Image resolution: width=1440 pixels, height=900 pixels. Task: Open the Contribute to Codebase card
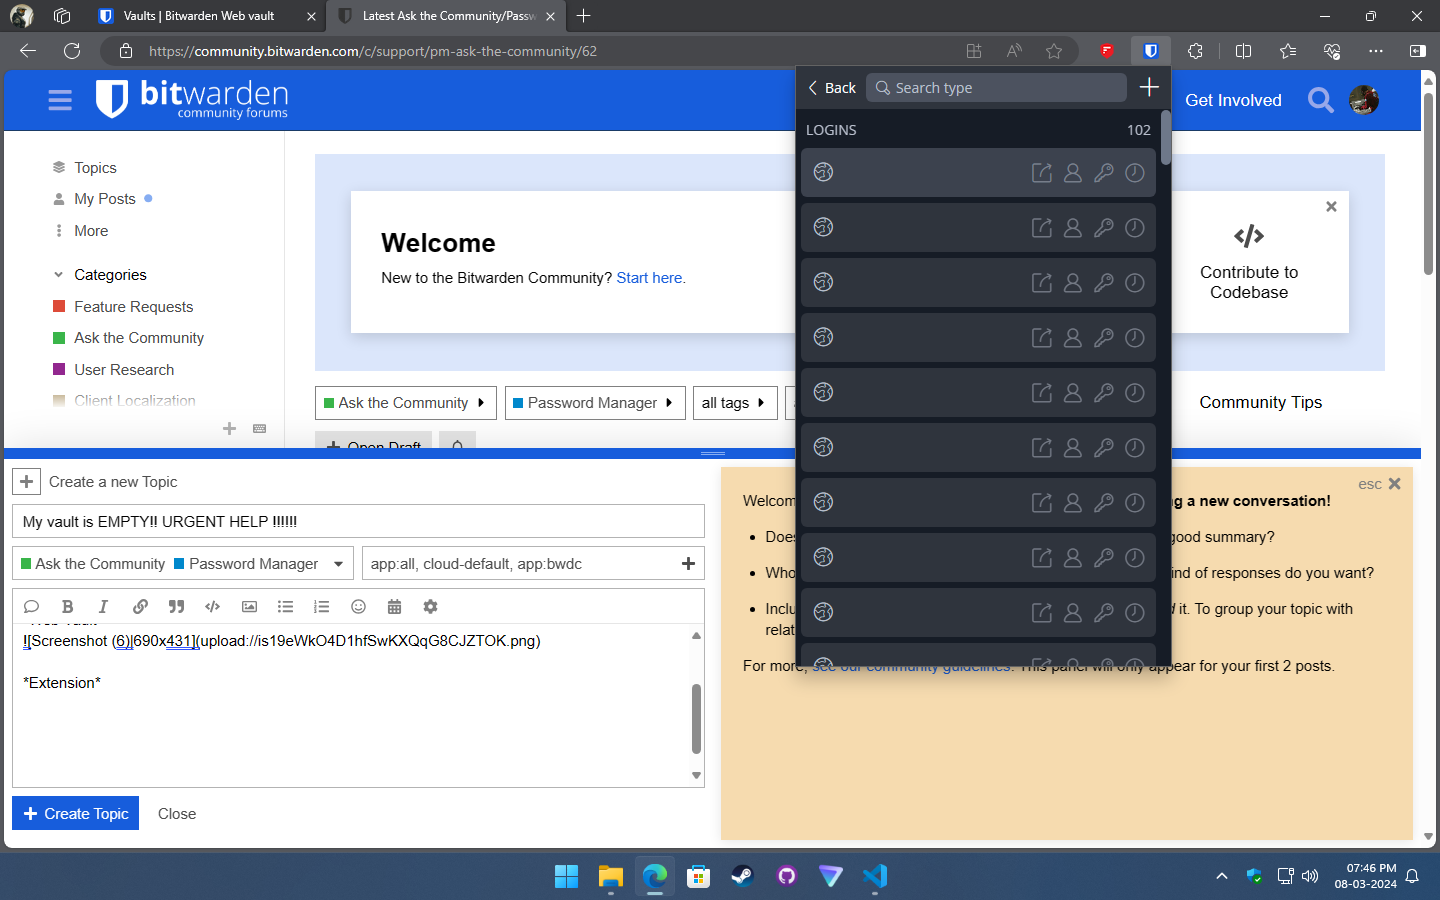(x=1249, y=264)
